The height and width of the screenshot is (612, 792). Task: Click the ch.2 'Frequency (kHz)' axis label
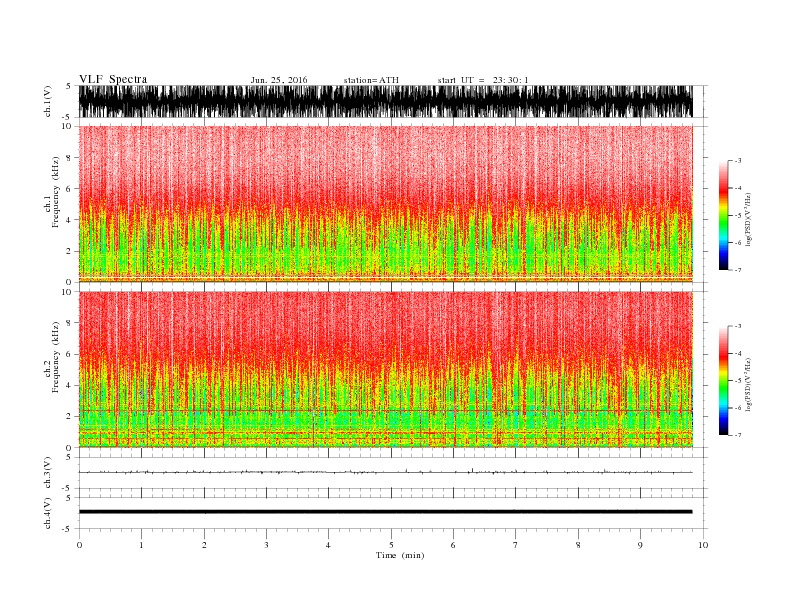coord(56,358)
